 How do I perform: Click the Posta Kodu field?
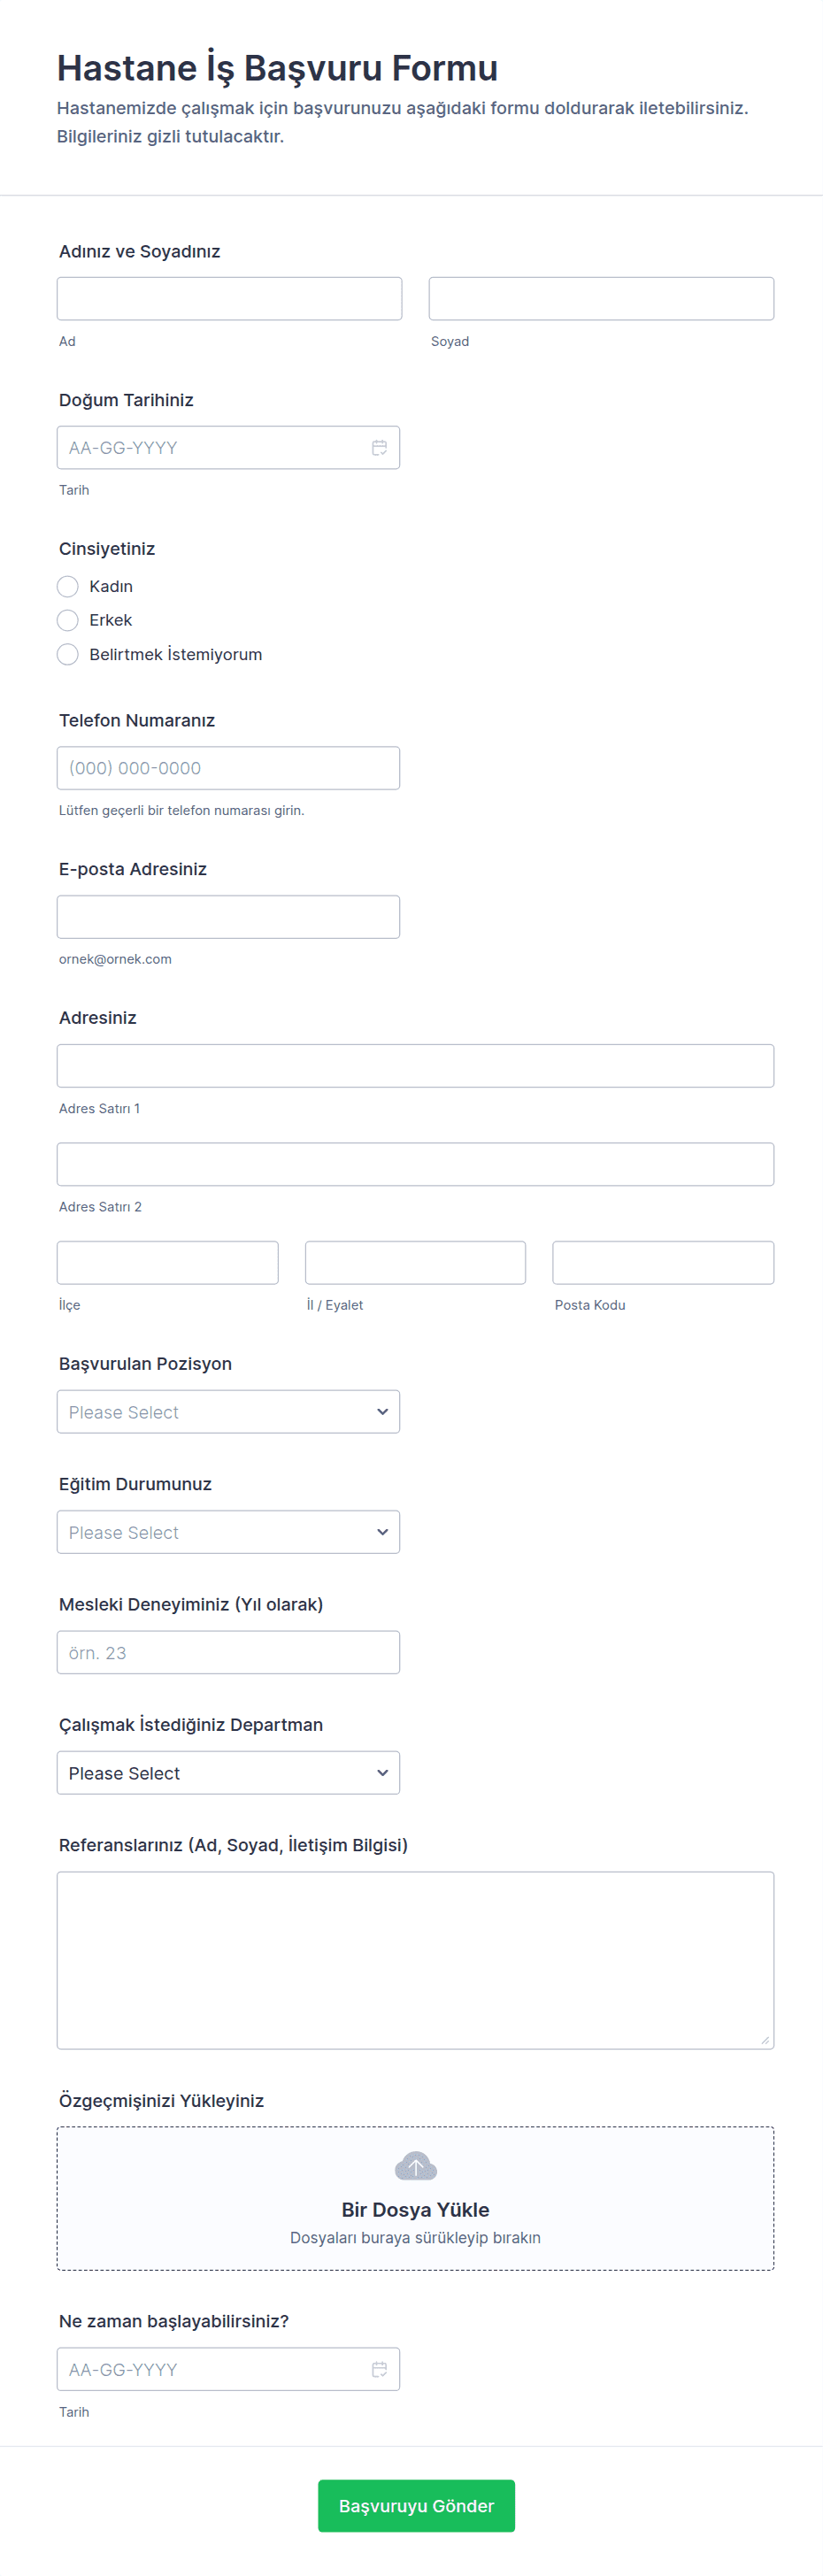point(663,1263)
